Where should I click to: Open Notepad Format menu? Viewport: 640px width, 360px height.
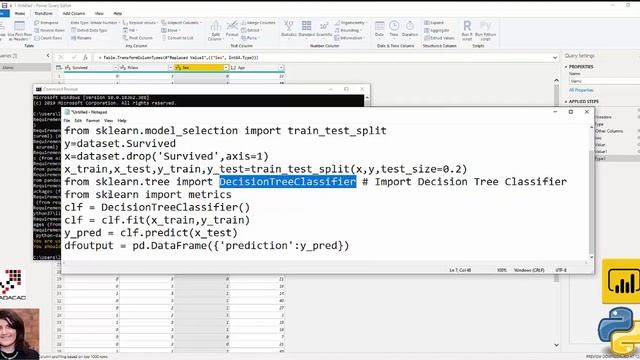[x=93, y=121]
